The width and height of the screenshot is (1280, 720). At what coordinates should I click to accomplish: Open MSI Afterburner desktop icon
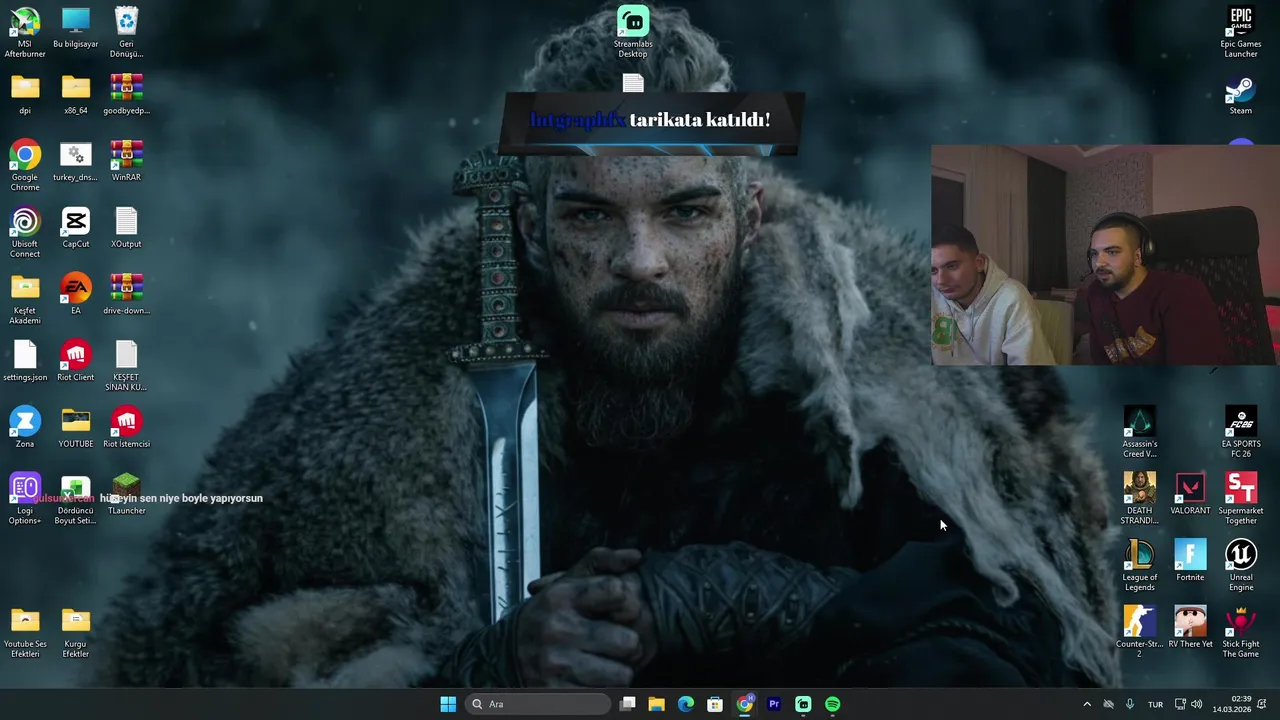tap(25, 32)
